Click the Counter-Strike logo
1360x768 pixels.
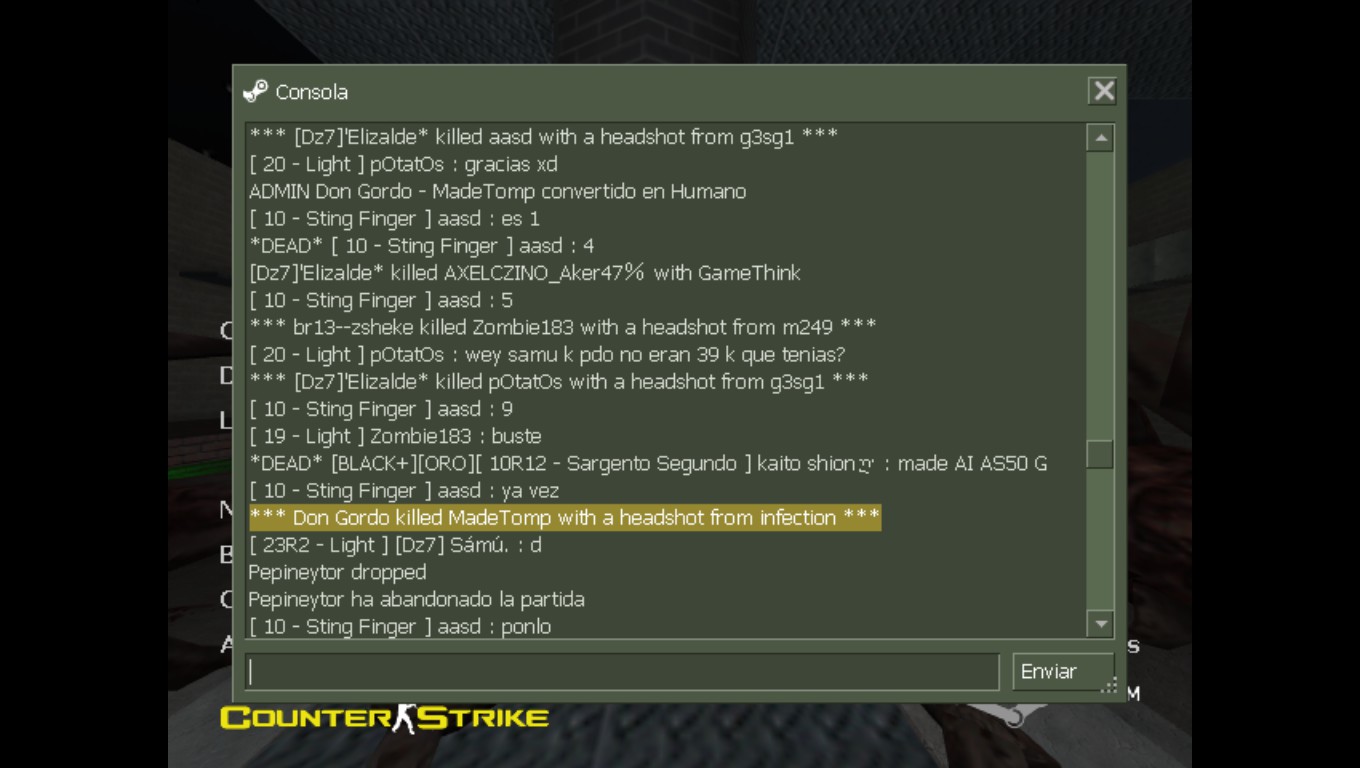pos(385,718)
